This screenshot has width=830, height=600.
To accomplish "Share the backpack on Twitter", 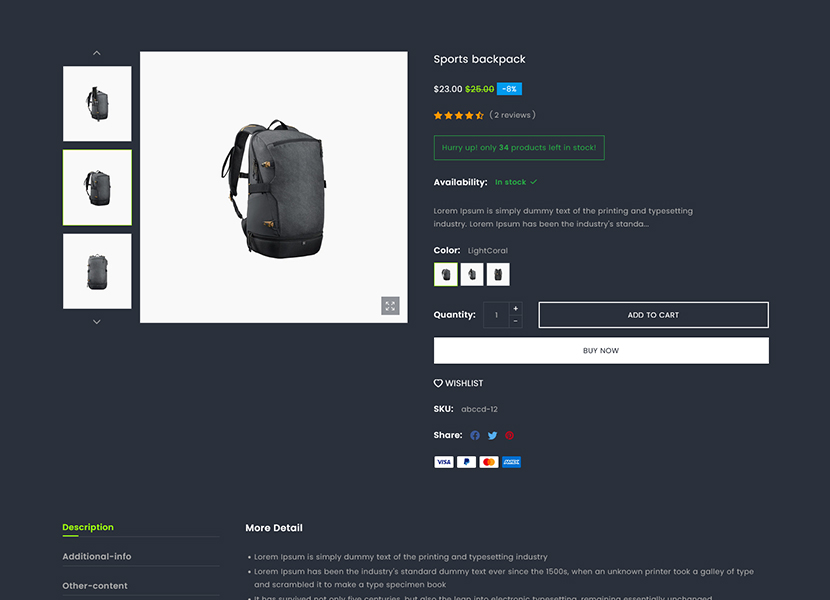I will tap(492, 435).
